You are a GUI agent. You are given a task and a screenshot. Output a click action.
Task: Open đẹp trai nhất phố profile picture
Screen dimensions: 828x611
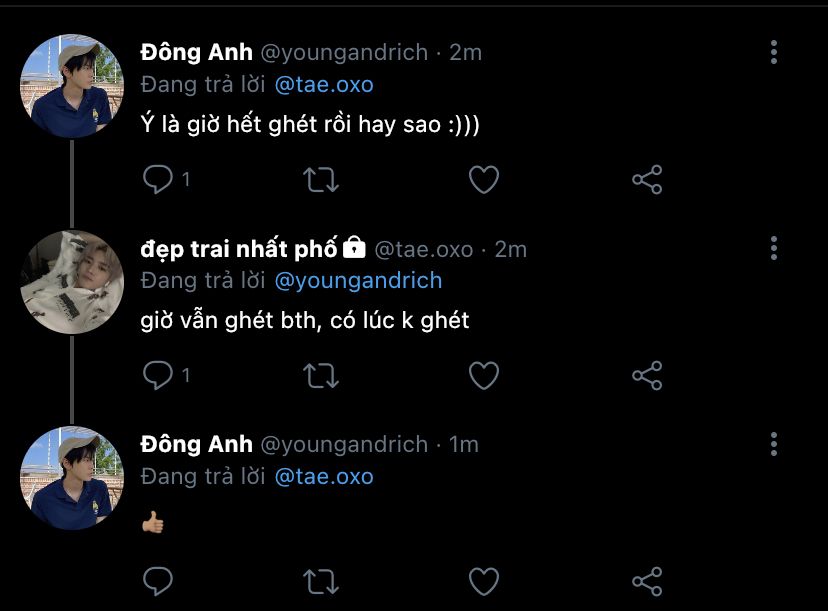pyautogui.click(x=71, y=282)
